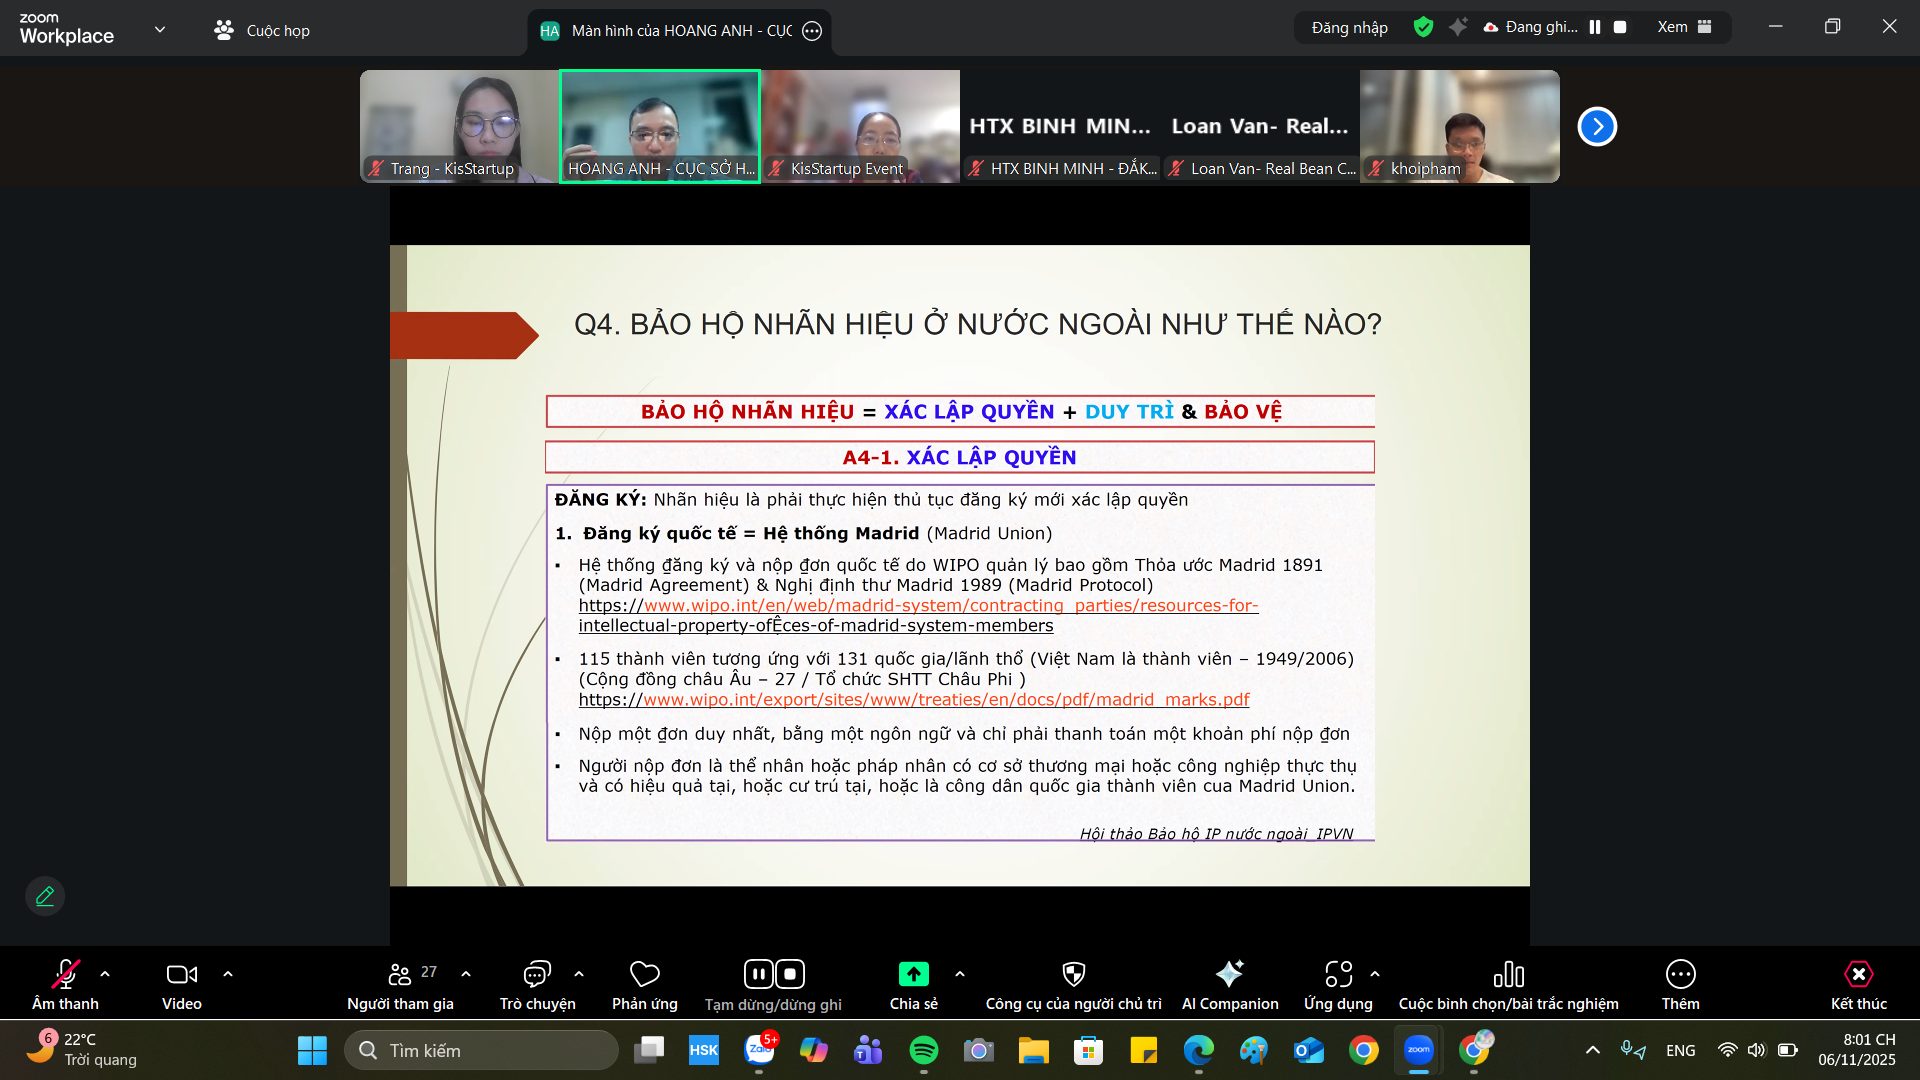Click Kết thúc end meeting button

click(x=1858, y=974)
